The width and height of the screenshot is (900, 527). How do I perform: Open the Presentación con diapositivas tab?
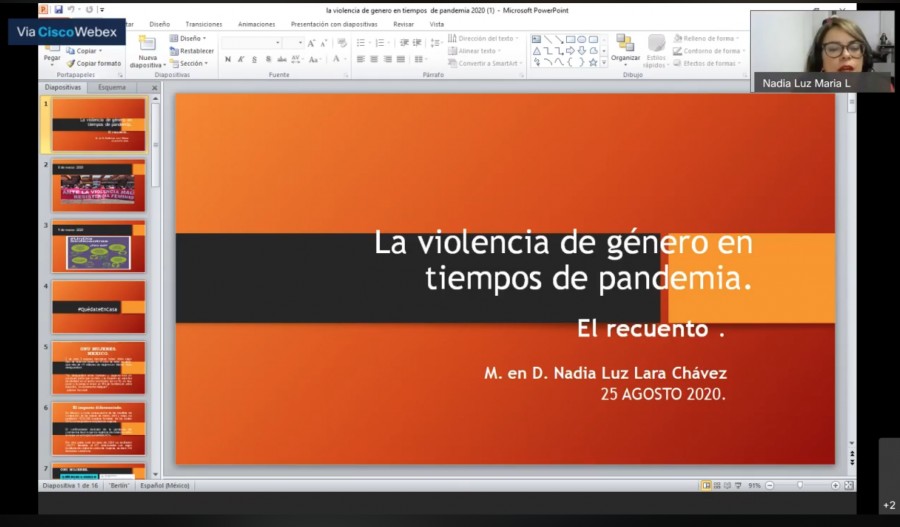[334, 24]
